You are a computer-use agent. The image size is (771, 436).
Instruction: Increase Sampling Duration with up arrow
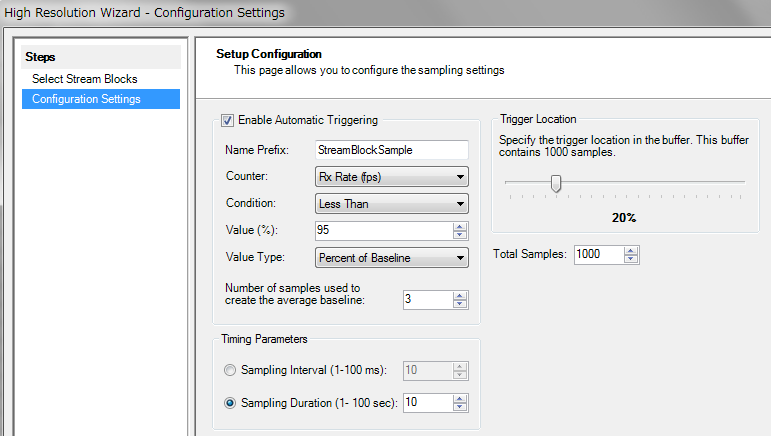460,399
